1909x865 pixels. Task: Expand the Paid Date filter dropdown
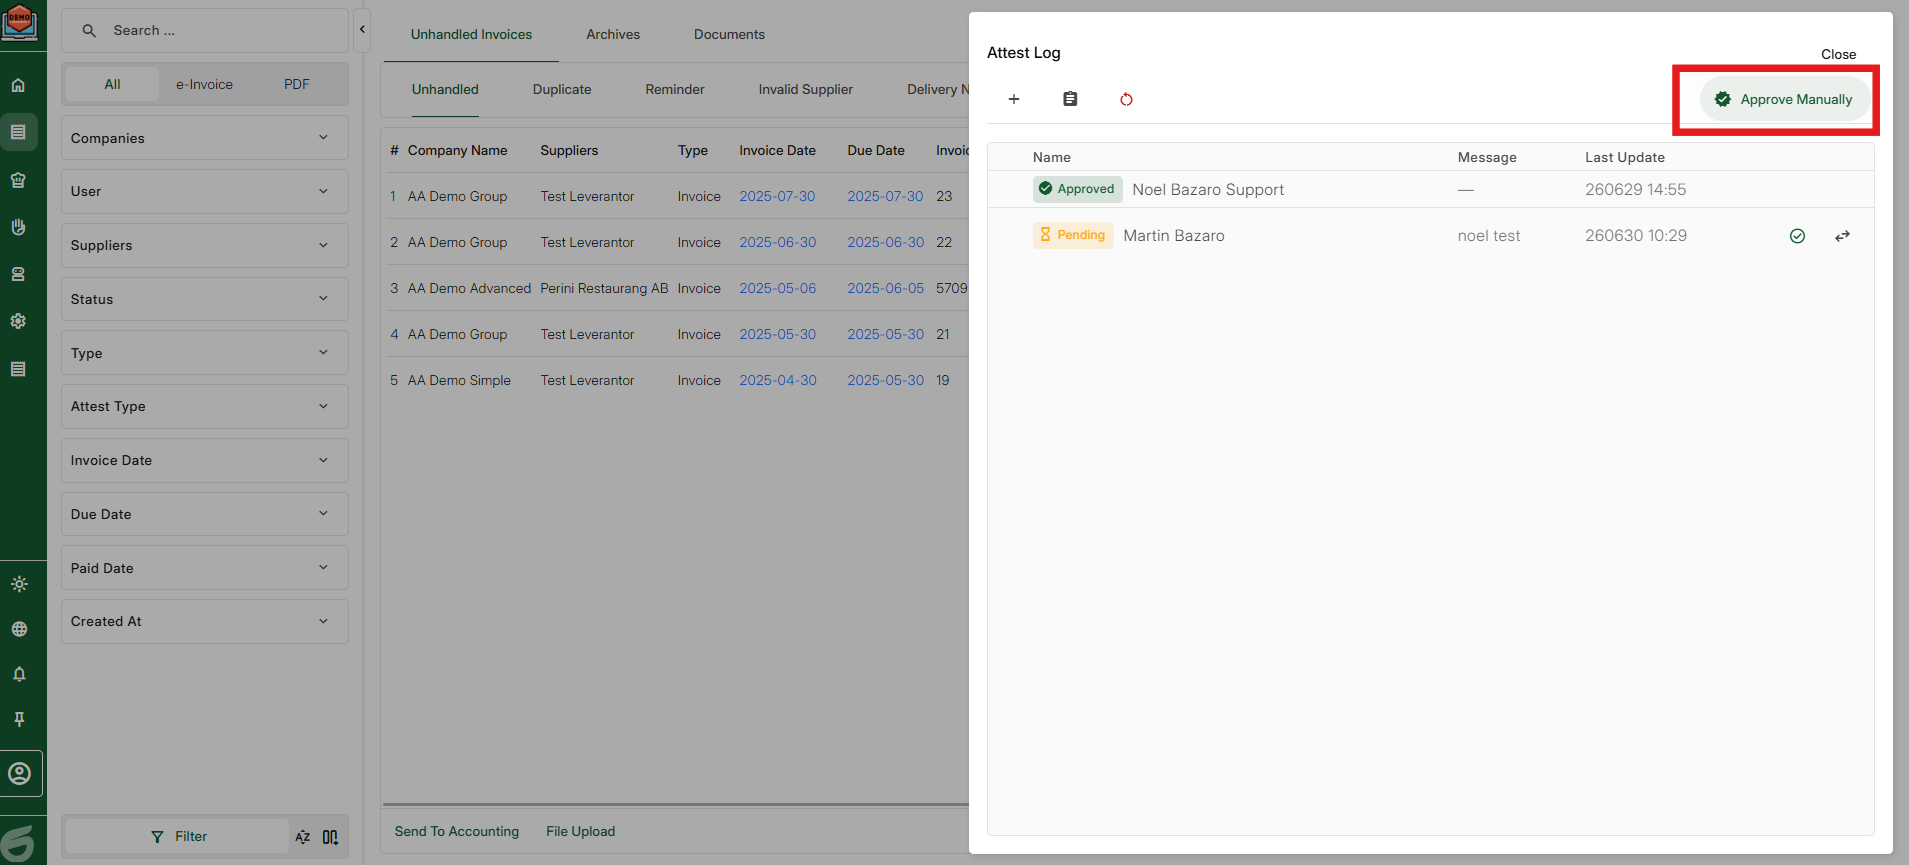[x=205, y=568]
